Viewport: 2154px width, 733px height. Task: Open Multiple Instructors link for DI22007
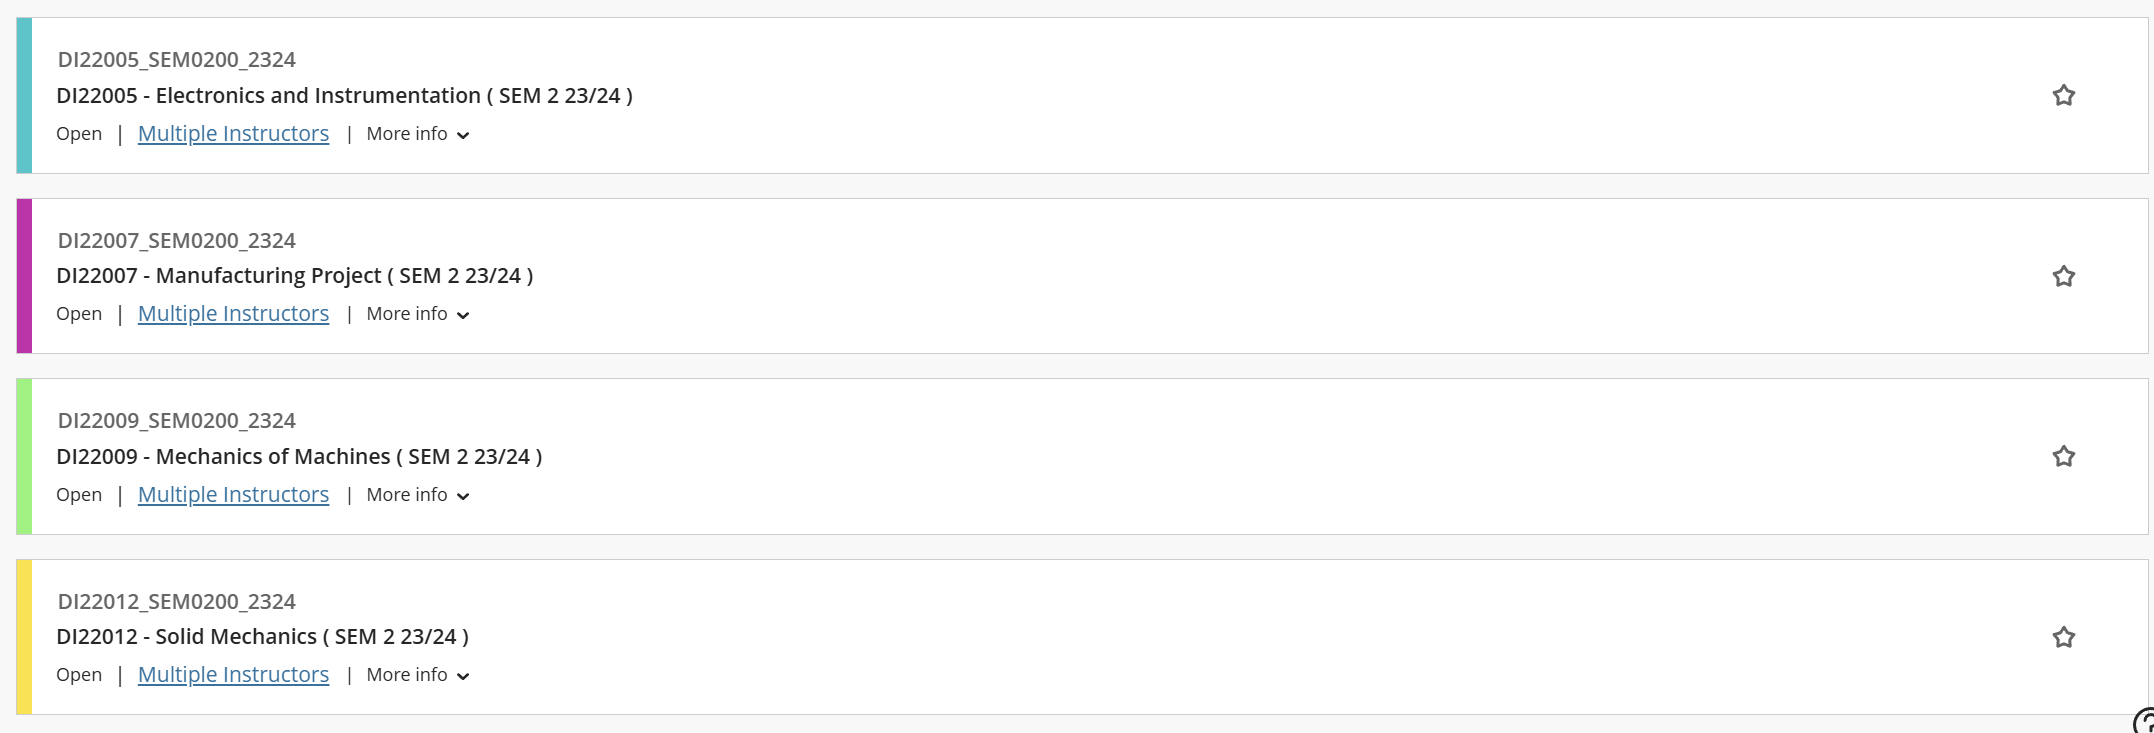tap(233, 314)
